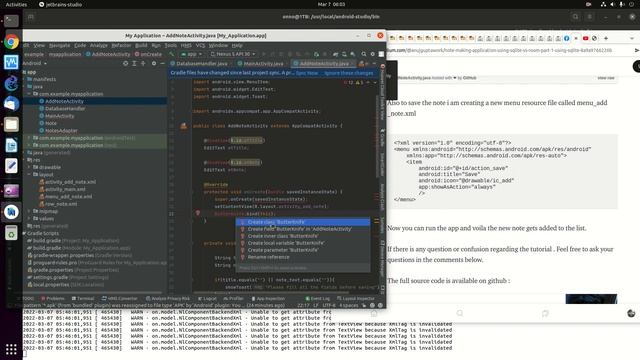Hide the Project panel with minus icon
Screen dimensions: 640x360
(162, 64)
